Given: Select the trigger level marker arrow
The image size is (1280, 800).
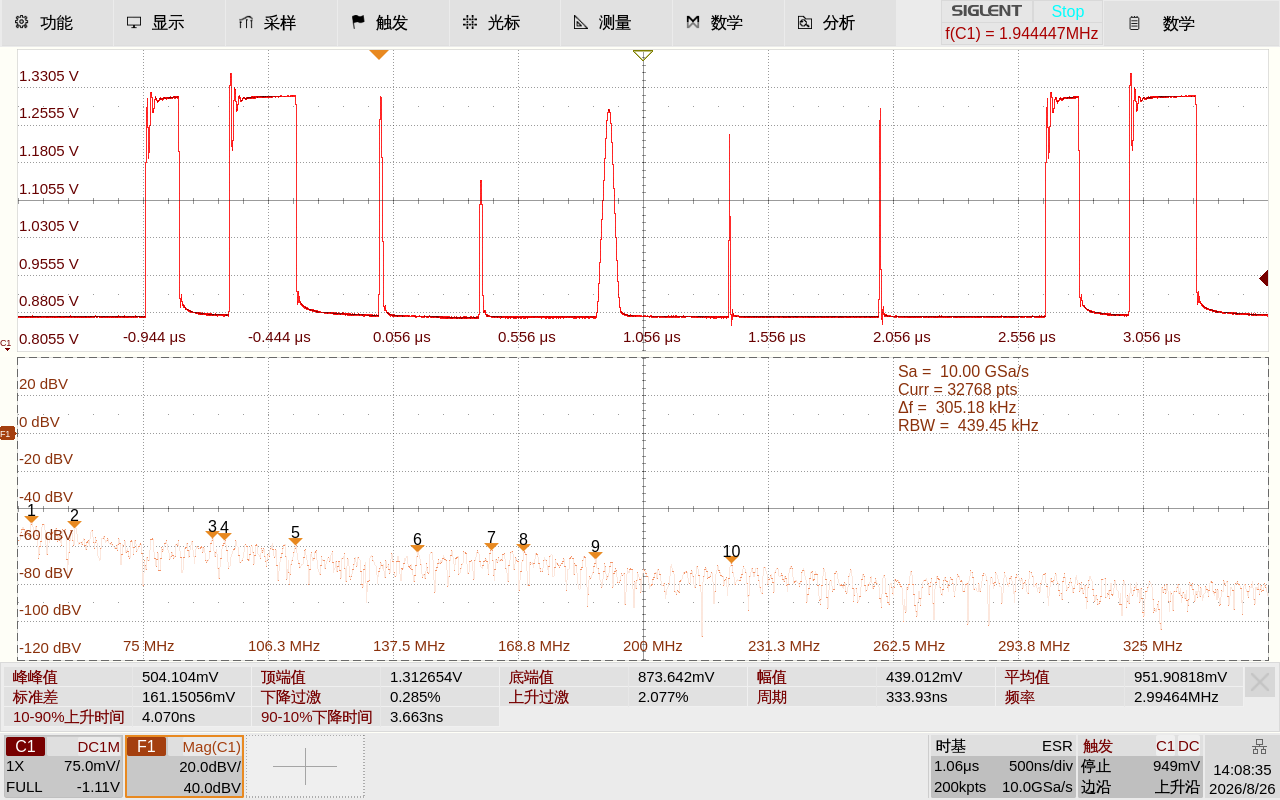Looking at the screenshot, I should pyautogui.click(x=1264, y=278).
